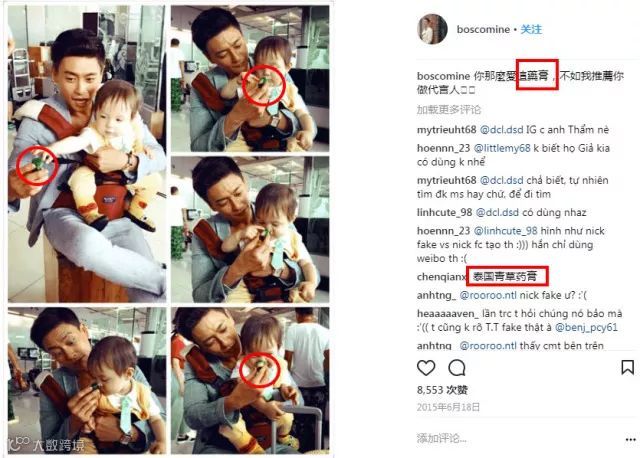
Task: Open the @linhcute_98 mention
Action: coord(505,231)
